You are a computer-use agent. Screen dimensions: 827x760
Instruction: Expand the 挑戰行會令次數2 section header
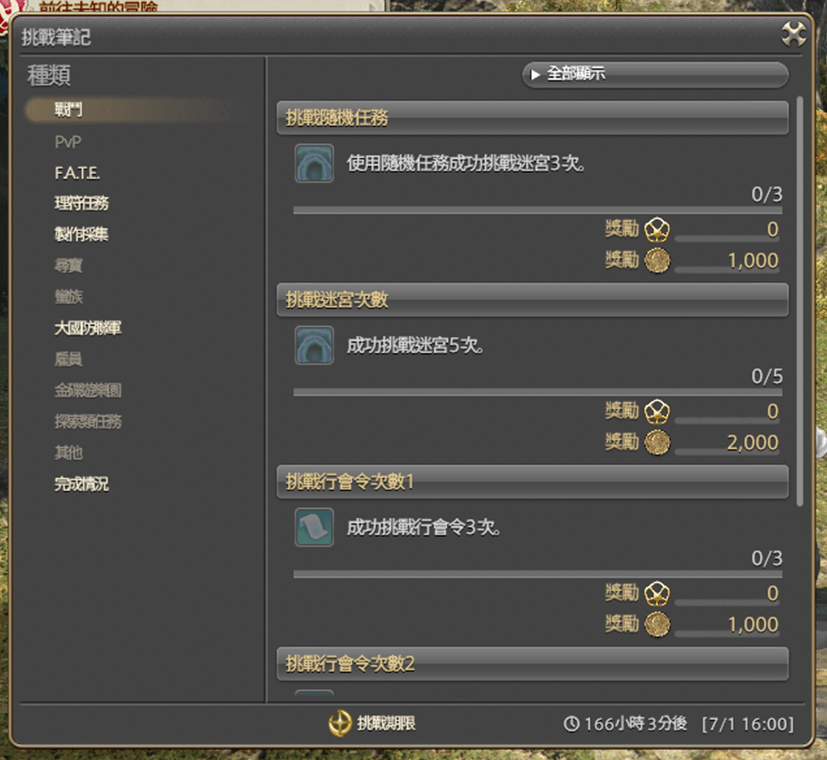pyautogui.click(x=533, y=663)
